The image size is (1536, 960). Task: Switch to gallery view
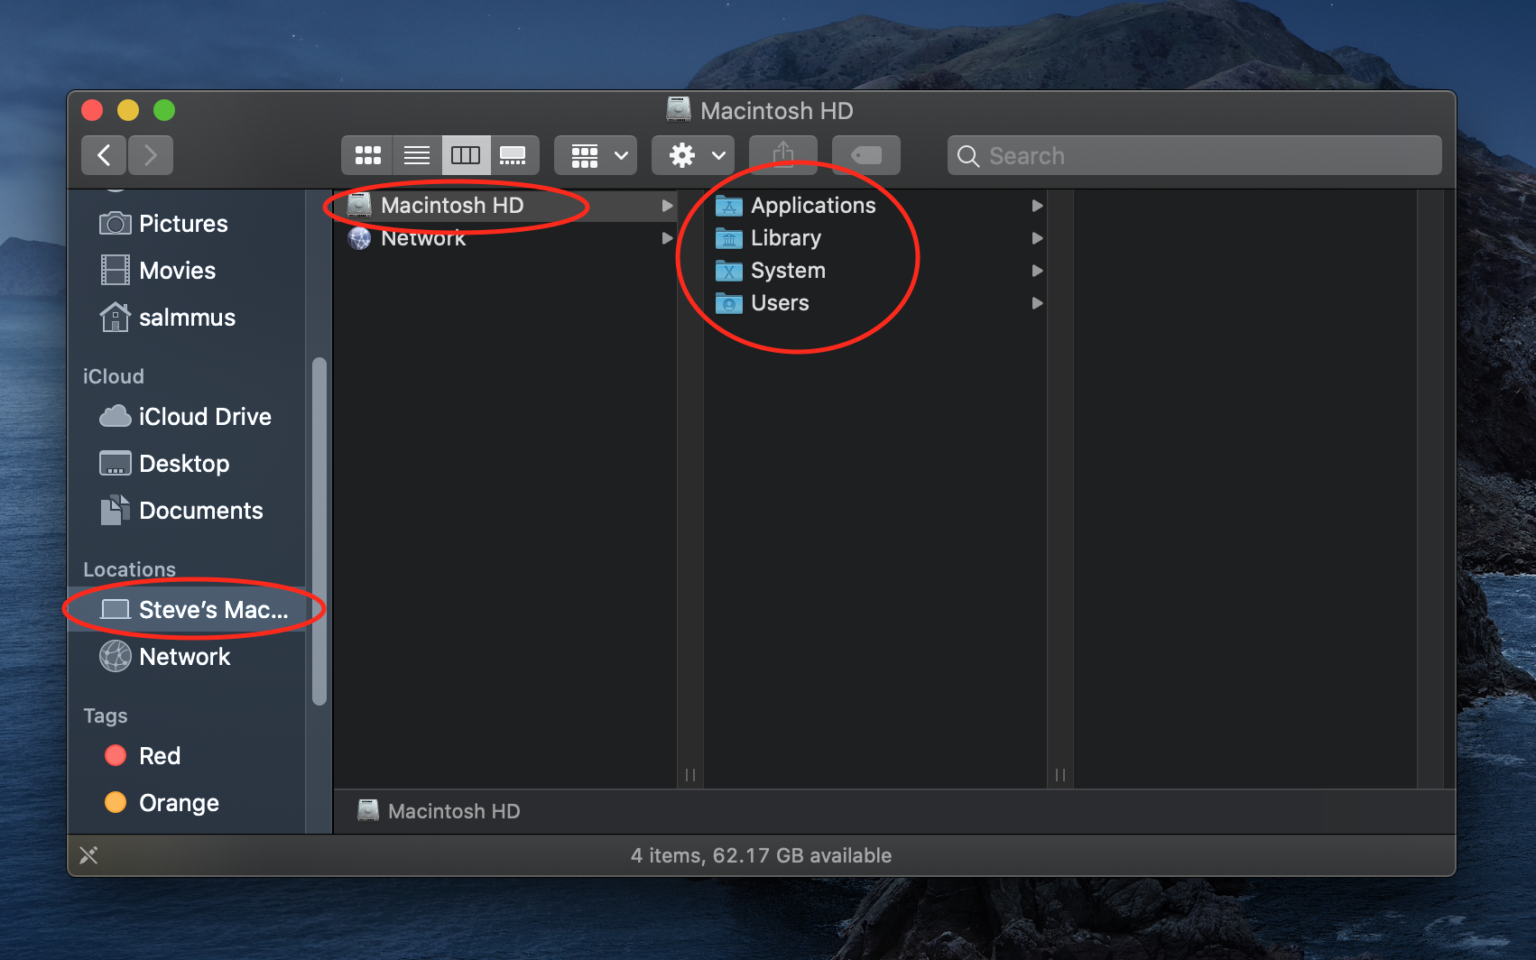point(514,155)
